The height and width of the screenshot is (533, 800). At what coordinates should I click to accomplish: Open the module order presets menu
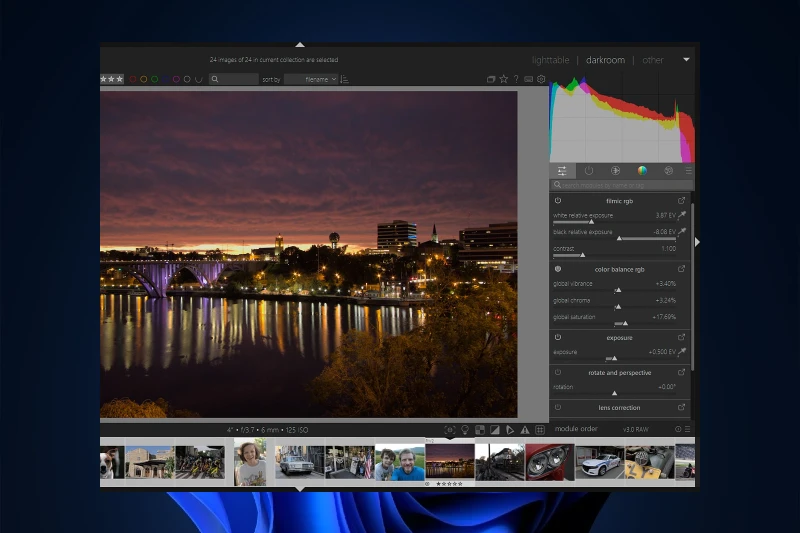pyautogui.click(x=687, y=429)
